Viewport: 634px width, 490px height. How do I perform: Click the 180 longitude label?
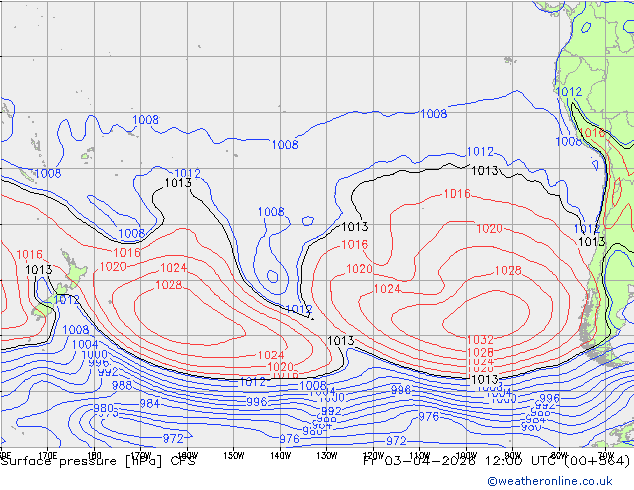point(94,456)
